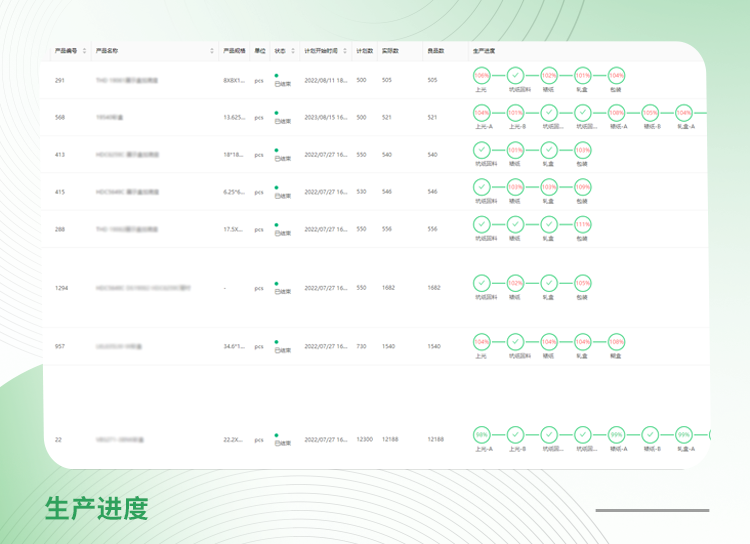Viewport: 750px width, 544px height.
Task: Sort table by 产品编号 column arrows
Action: (84, 51)
